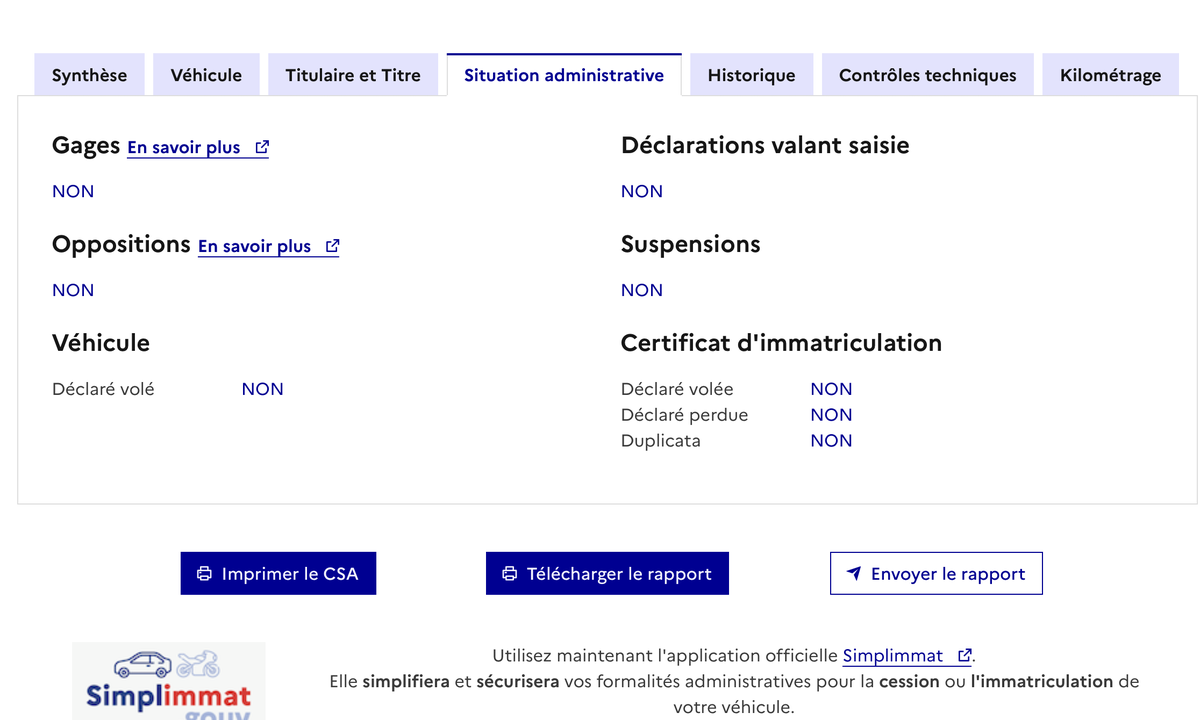Select the Situation administrative tab
Screen dimensions: 1200x720
tap(564, 75)
